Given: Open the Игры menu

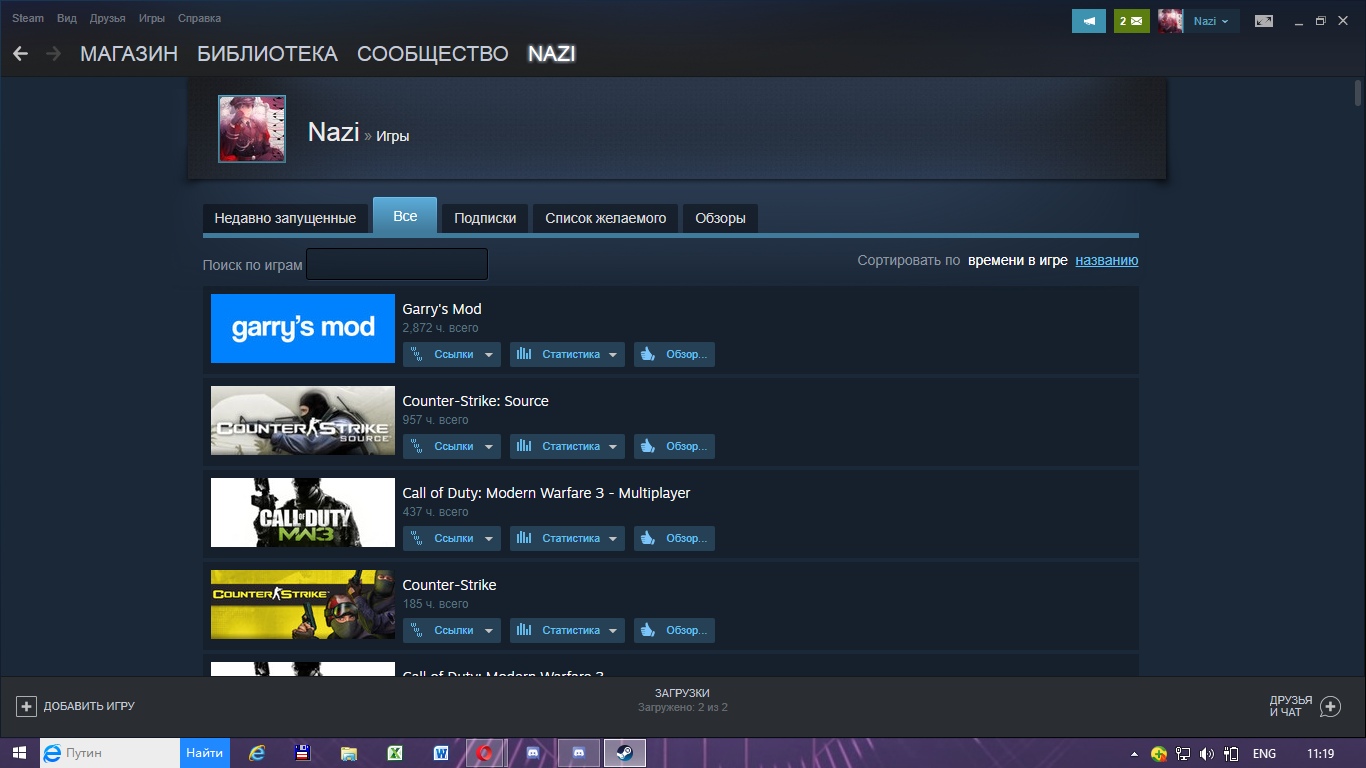Looking at the screenshot, I should [152, 18].
